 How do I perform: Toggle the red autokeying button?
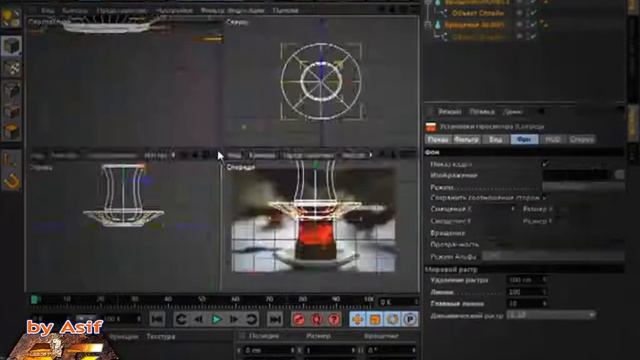pyautogui.click(x=317, y=319)
